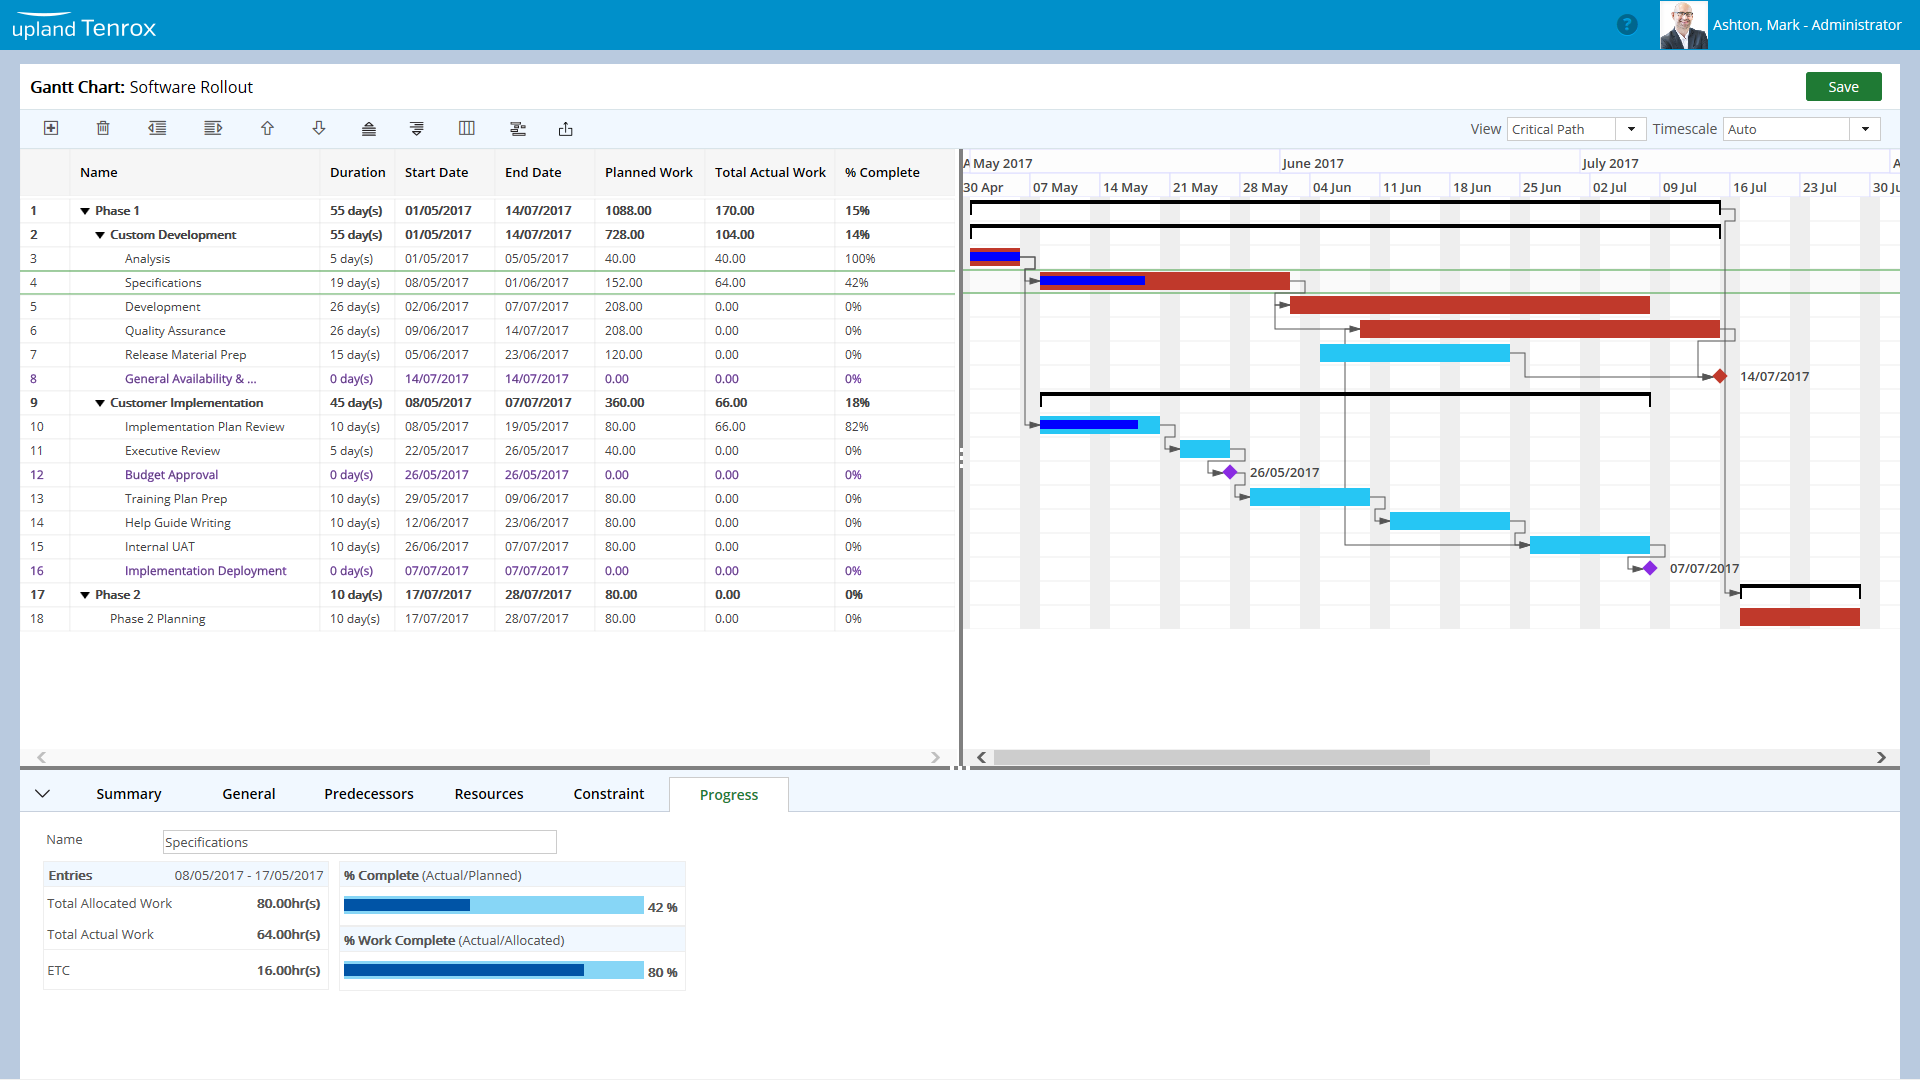Image resolution: width=1920 pixels, height=1080 pixels.
Task: Click the outdent task icon
Action: [x=157, y=128]
